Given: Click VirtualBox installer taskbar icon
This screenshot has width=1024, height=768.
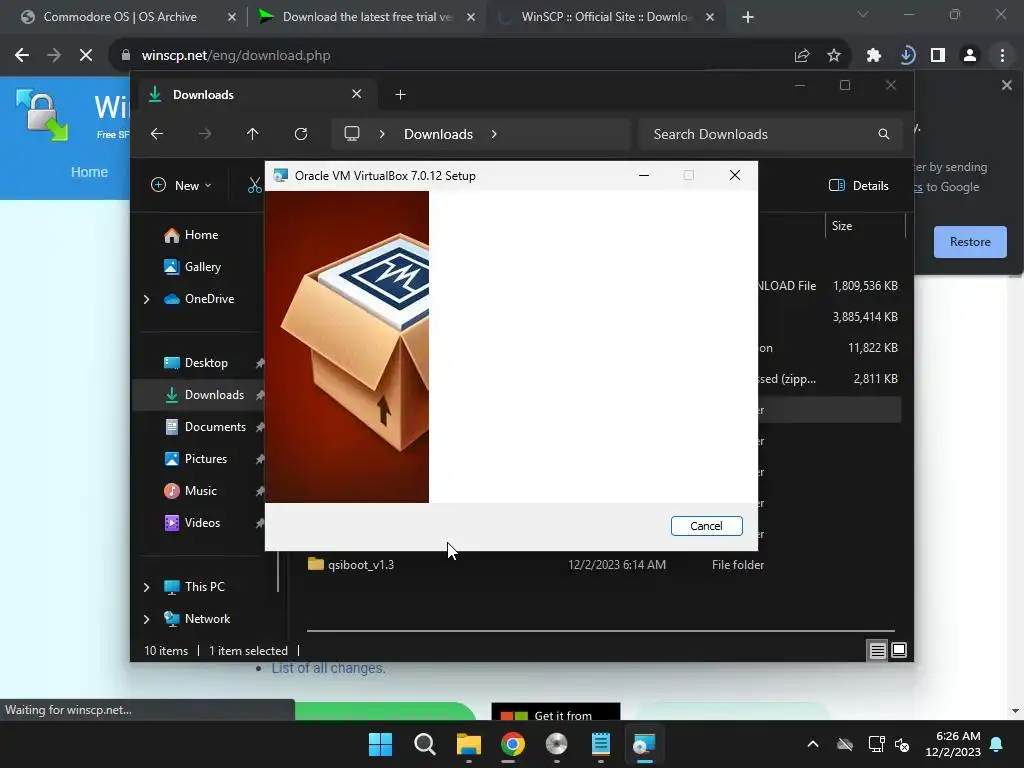Looking at the screenshot, I should pyautogui.click(x=644, y=744).
